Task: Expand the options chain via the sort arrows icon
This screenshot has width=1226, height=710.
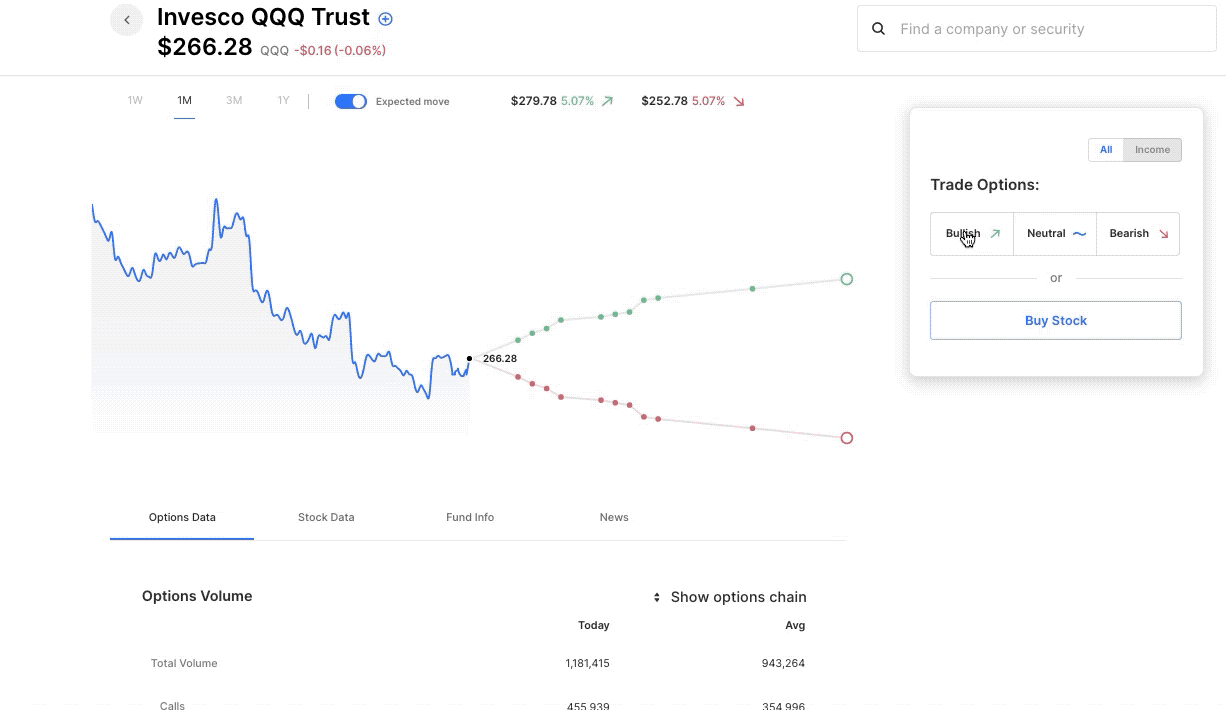Action: [x=657, y=596]
